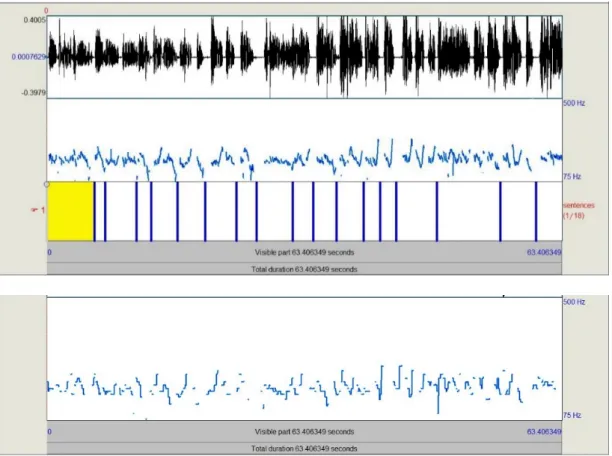Click the end time 63.406349 in upper bar
The image size is (612, 456).
pos(544,252)
